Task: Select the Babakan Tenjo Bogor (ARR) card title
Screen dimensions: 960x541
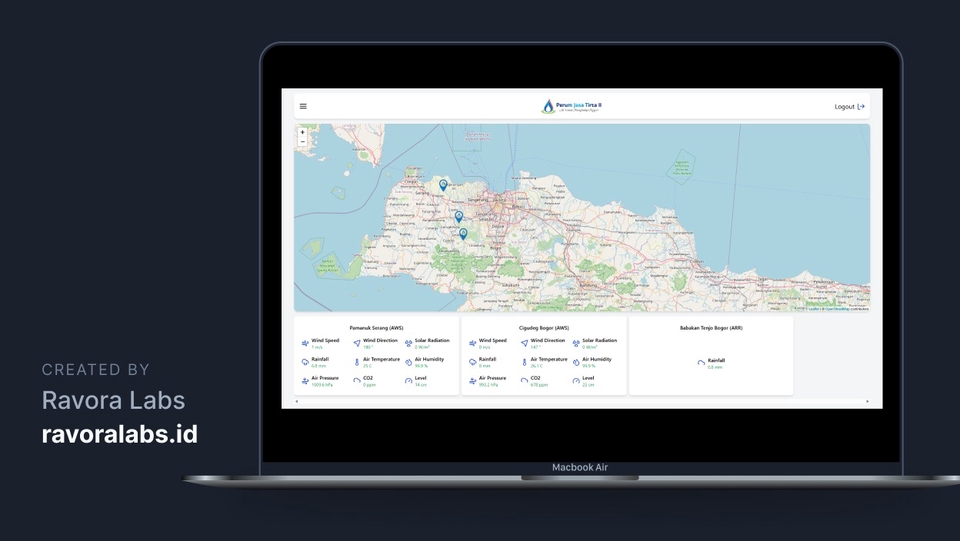Action: (x=711, y=328)
